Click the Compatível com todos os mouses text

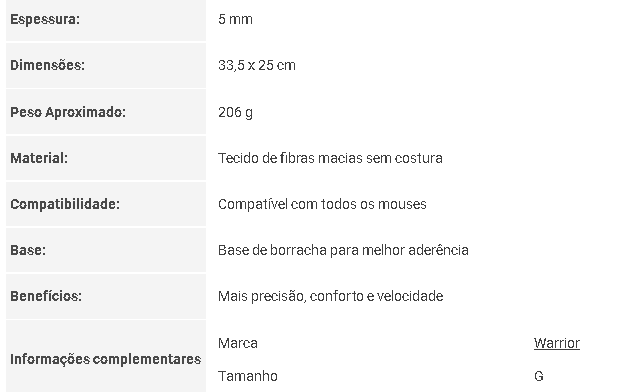pos(322,204)
